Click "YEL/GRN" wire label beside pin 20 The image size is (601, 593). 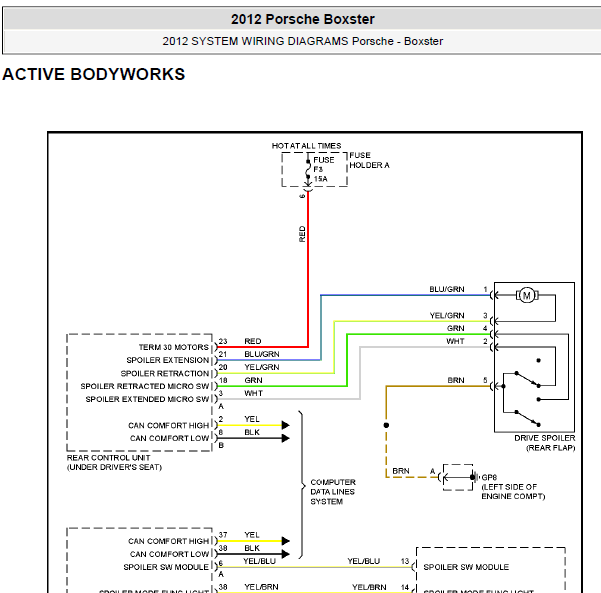pyautogui.click(x=262, y=367)
